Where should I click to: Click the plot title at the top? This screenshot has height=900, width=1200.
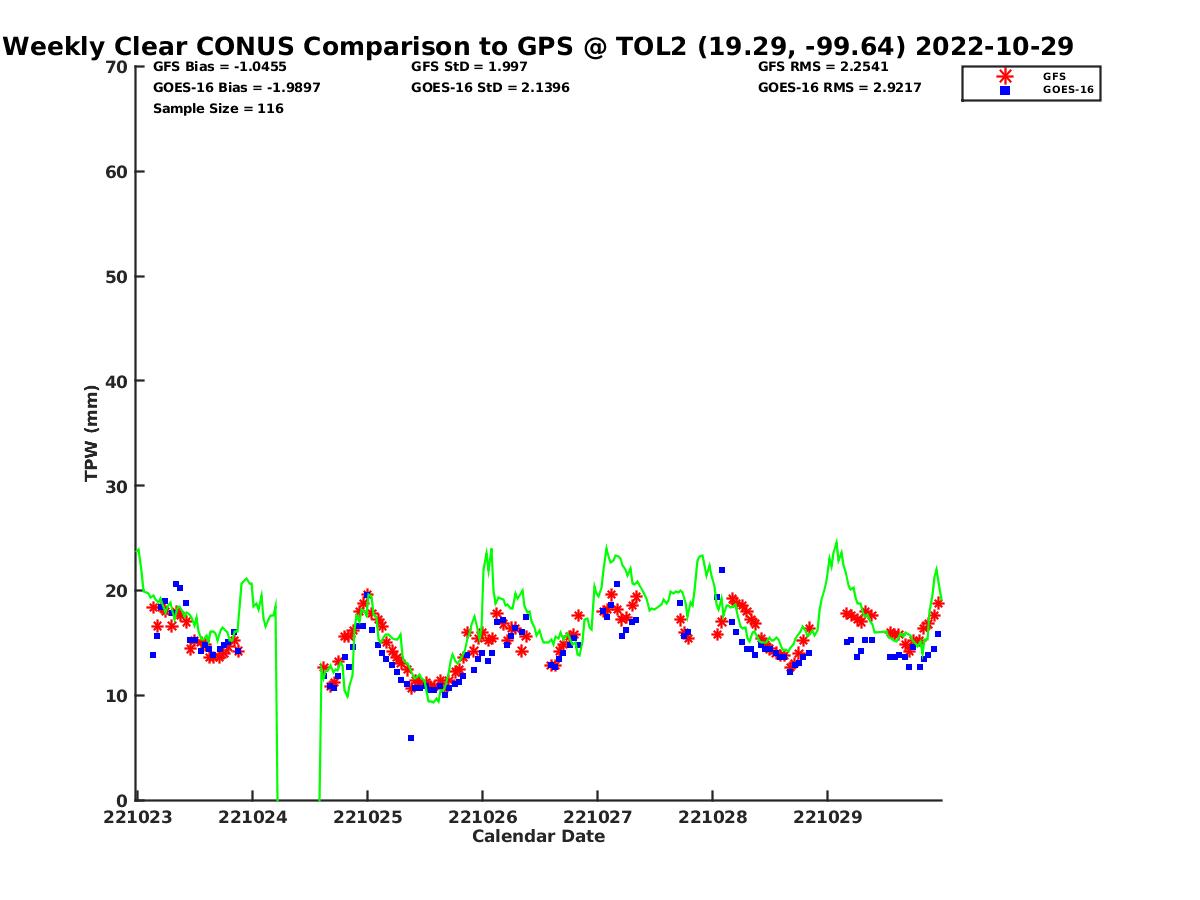tap(538, 46)
